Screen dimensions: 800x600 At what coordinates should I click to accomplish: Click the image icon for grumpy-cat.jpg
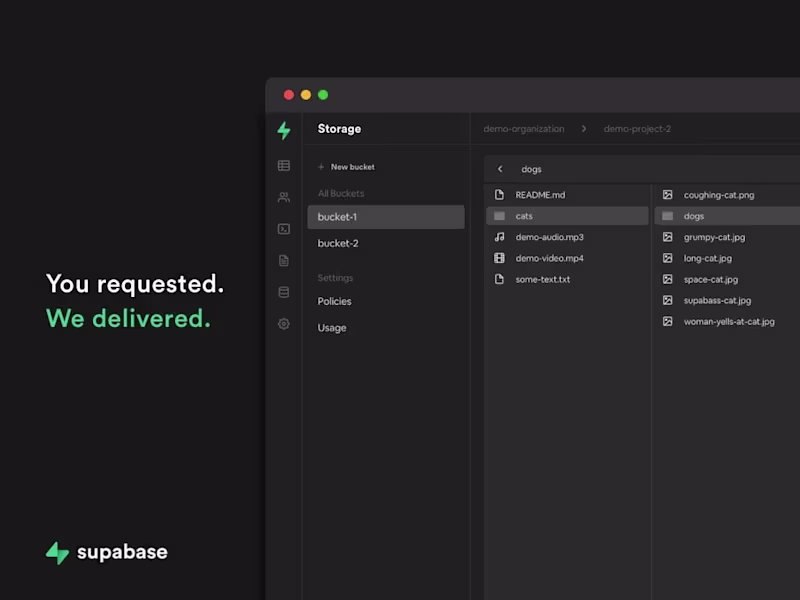pos(667,237)
